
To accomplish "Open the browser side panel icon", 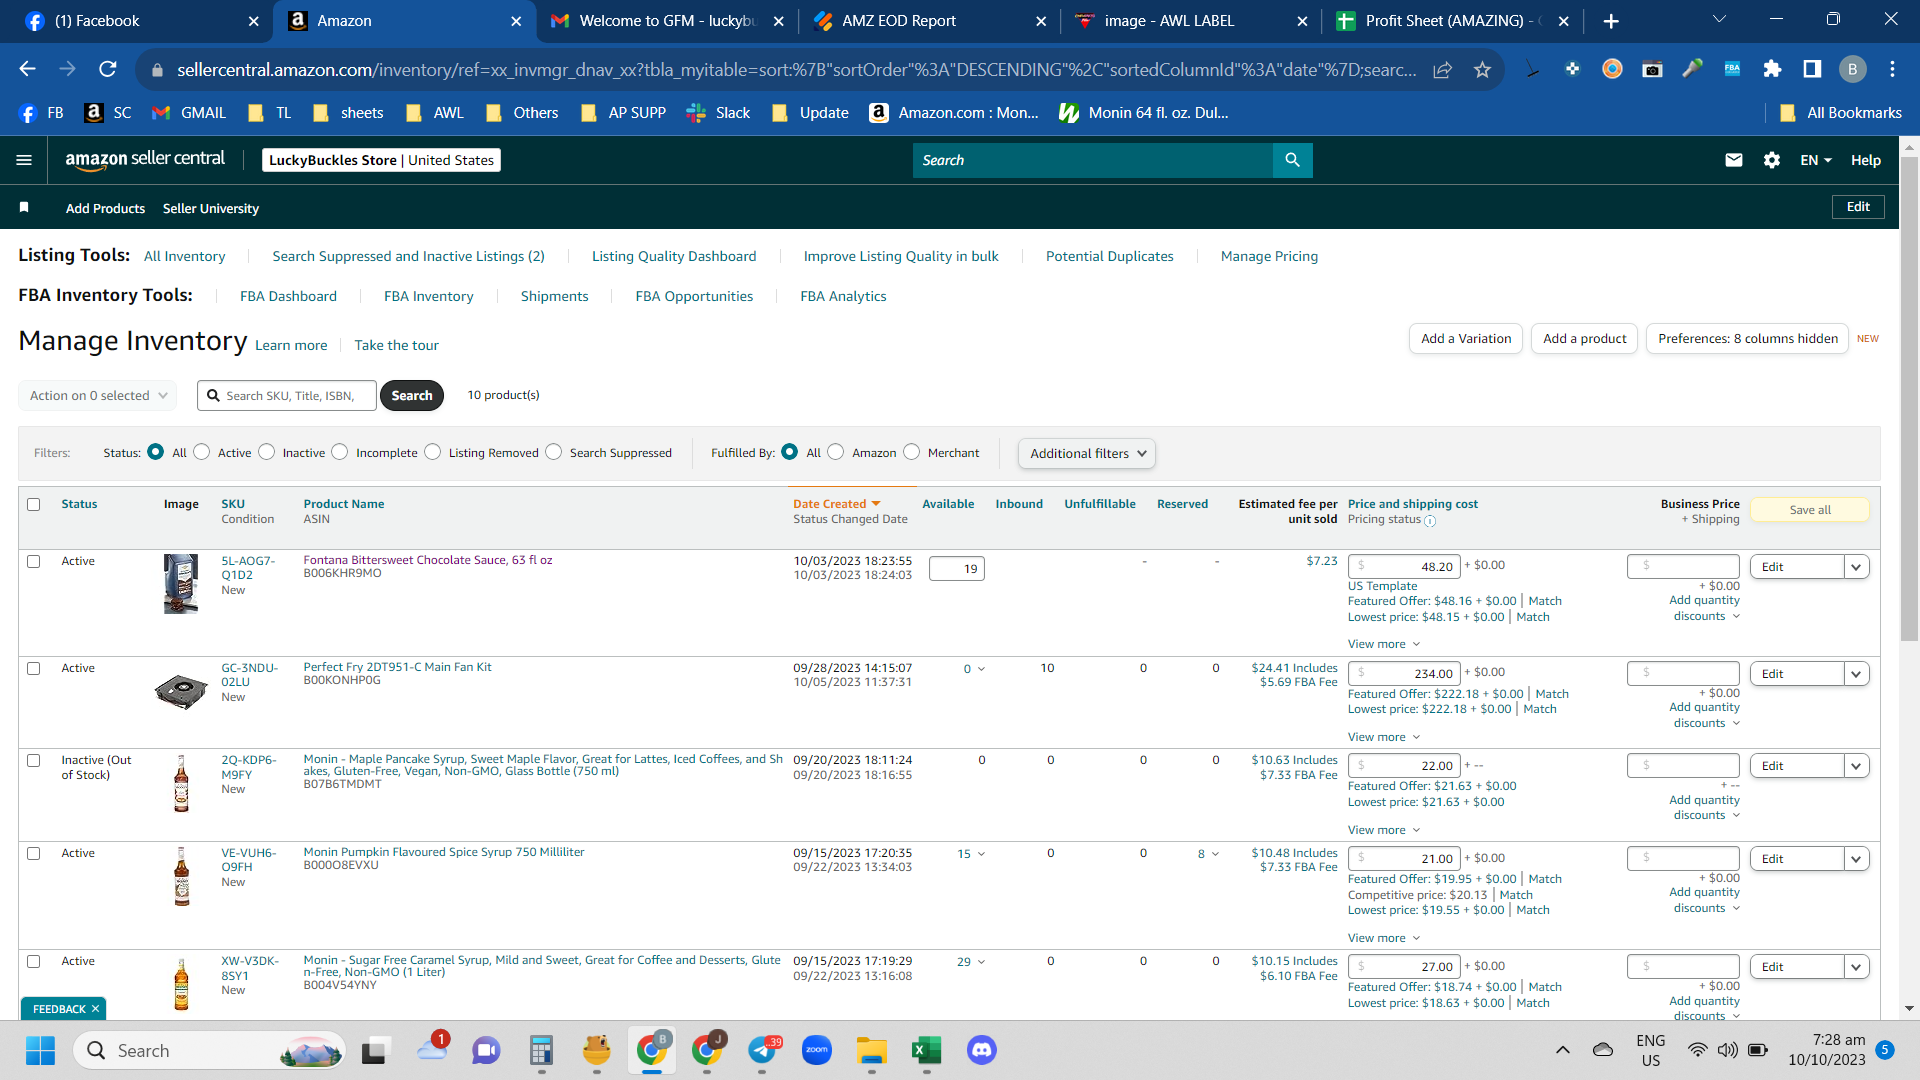I will 1812,69.
